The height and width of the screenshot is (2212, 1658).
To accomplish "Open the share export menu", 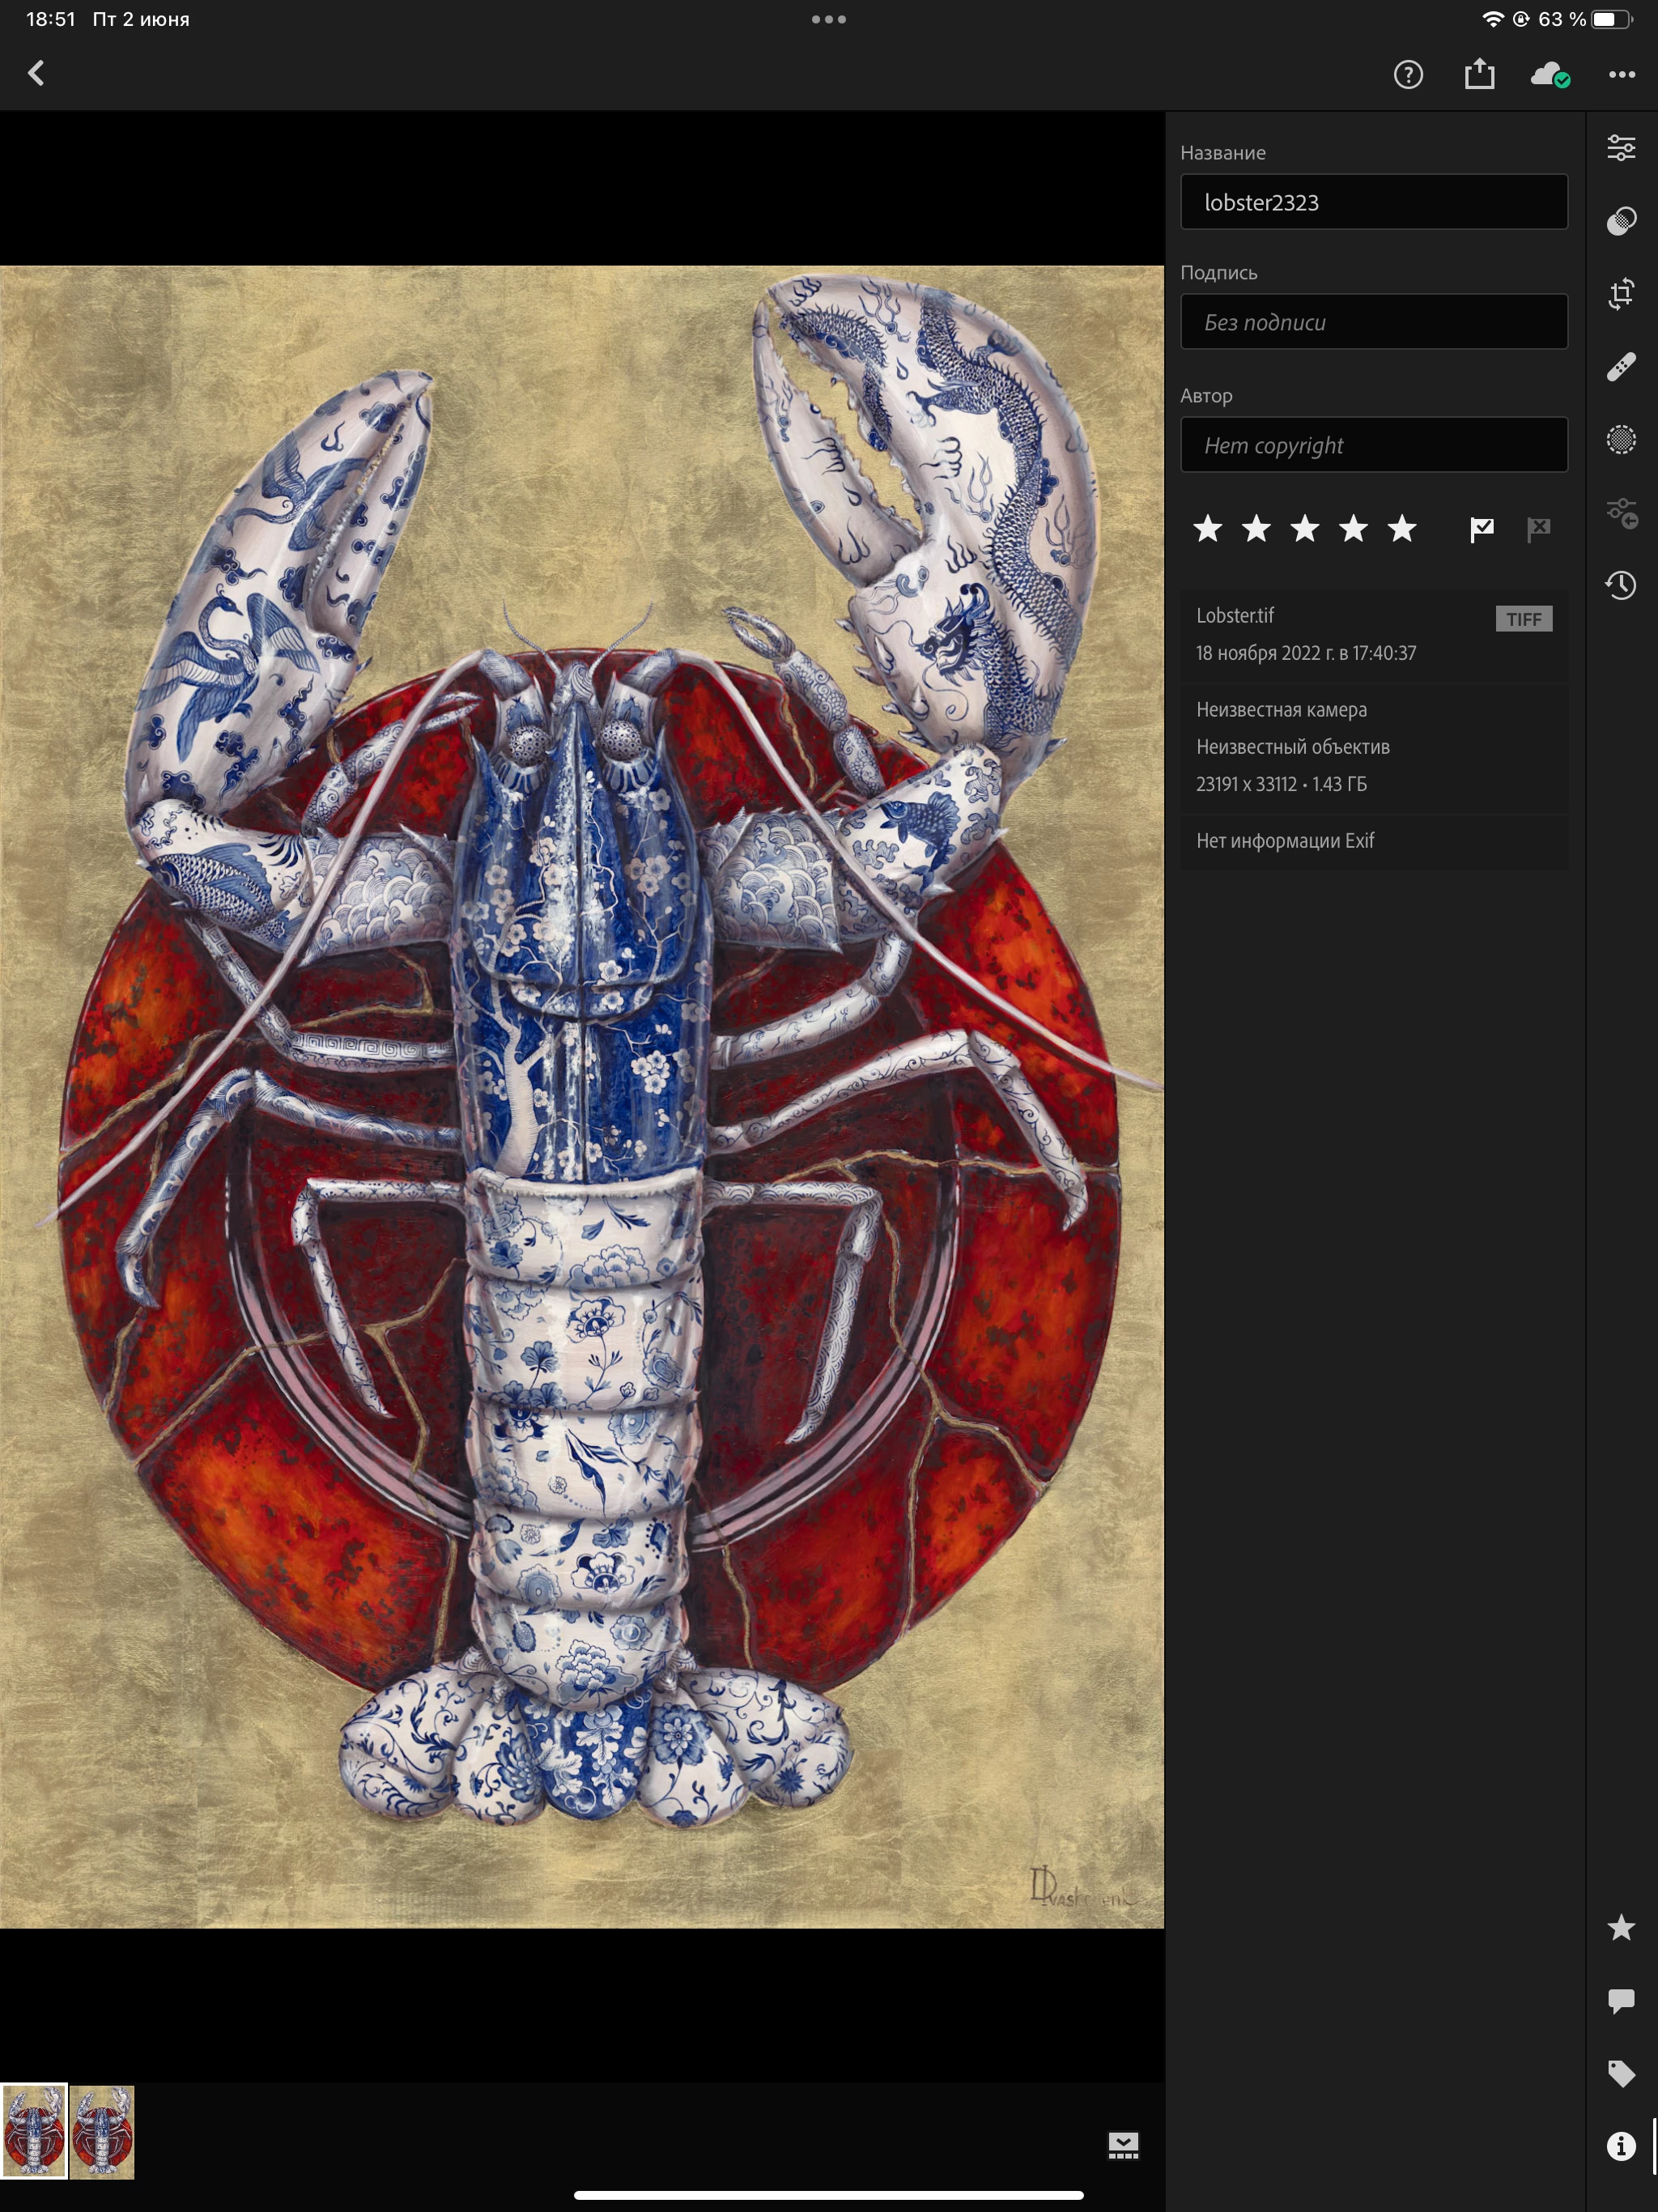I will click(x=1479, y=74).
